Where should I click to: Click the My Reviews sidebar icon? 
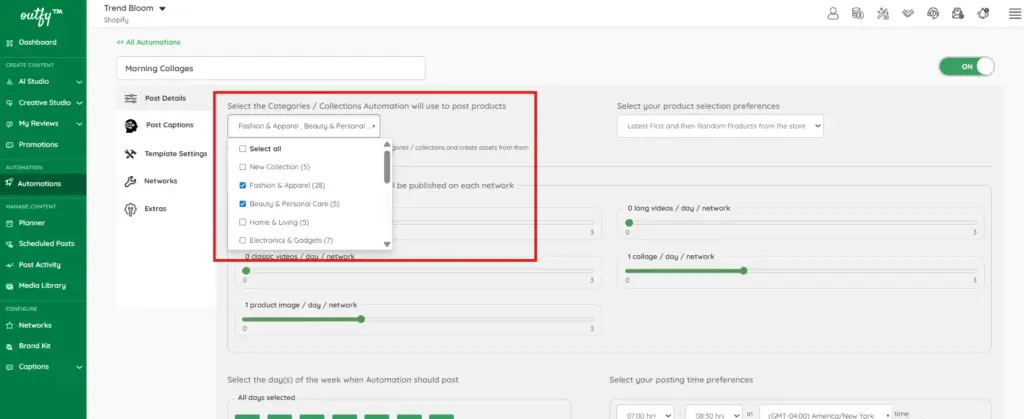9,123
